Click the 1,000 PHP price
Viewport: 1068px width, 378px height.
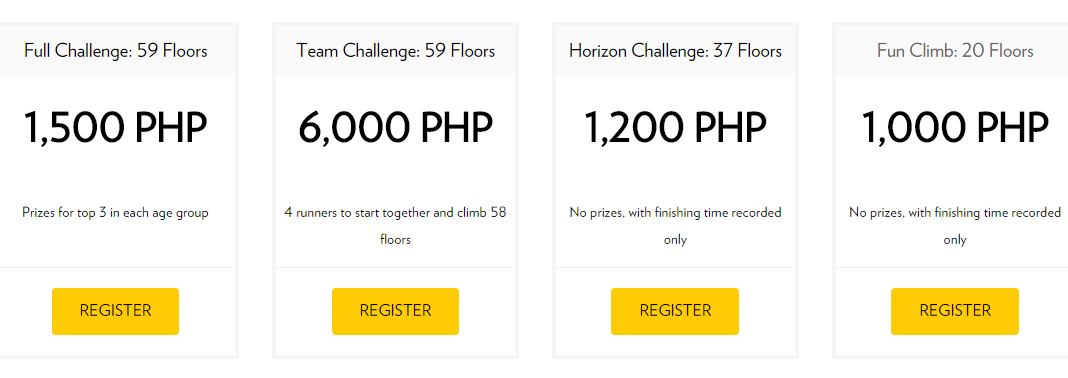[955, 127]
